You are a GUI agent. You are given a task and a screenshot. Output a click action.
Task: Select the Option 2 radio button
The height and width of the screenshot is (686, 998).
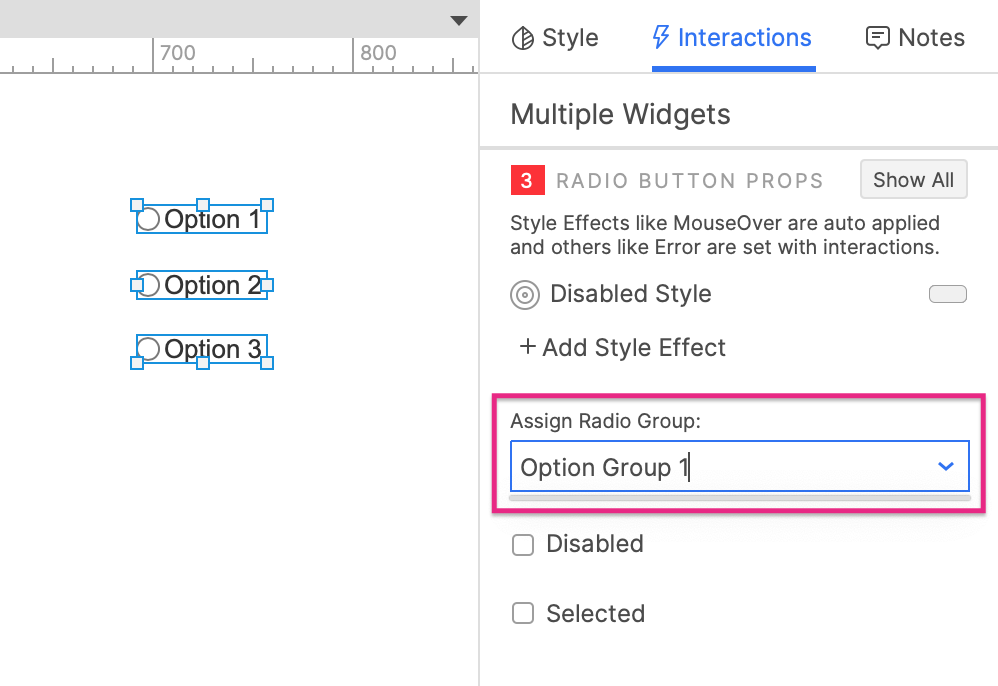[148, 284]
